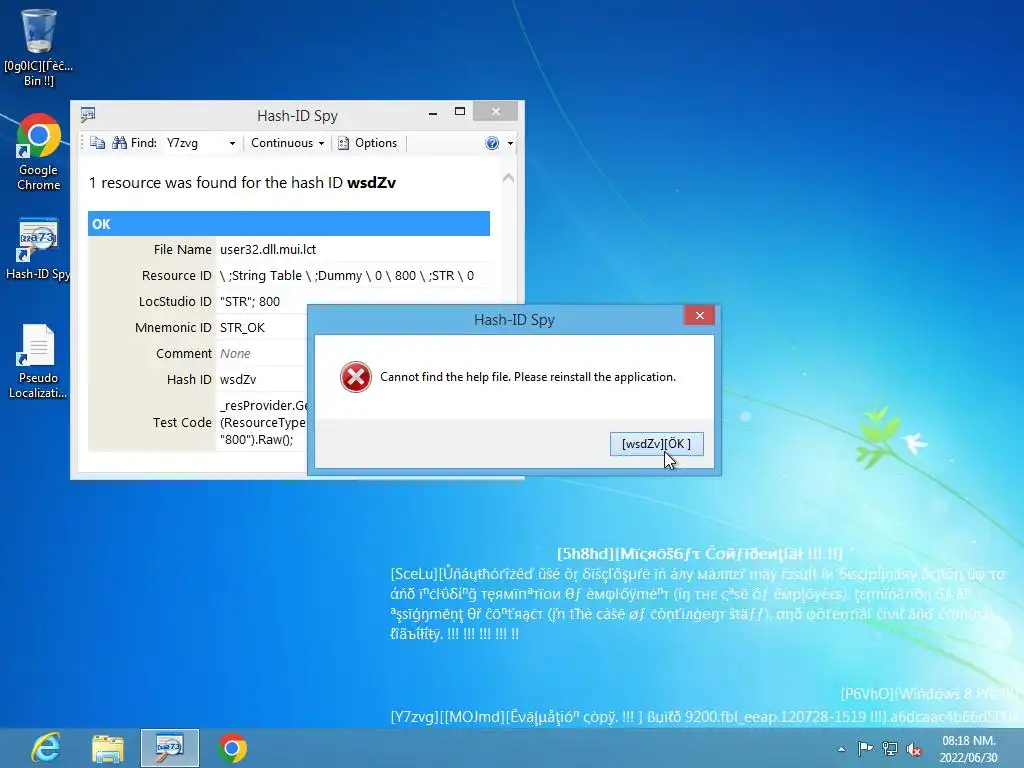Click the Resource ID value String Table path

coord(347,276)
